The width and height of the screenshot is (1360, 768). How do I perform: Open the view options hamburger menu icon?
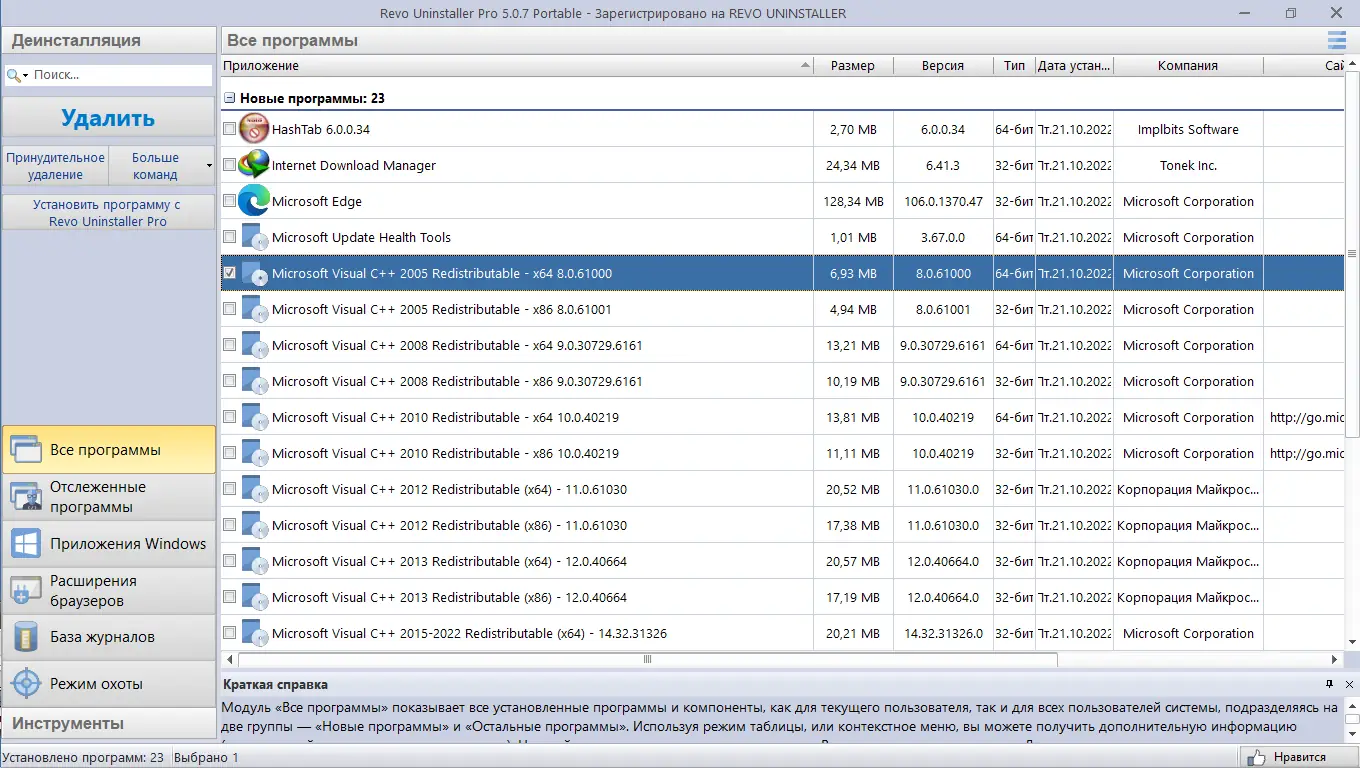point(1336,40)
